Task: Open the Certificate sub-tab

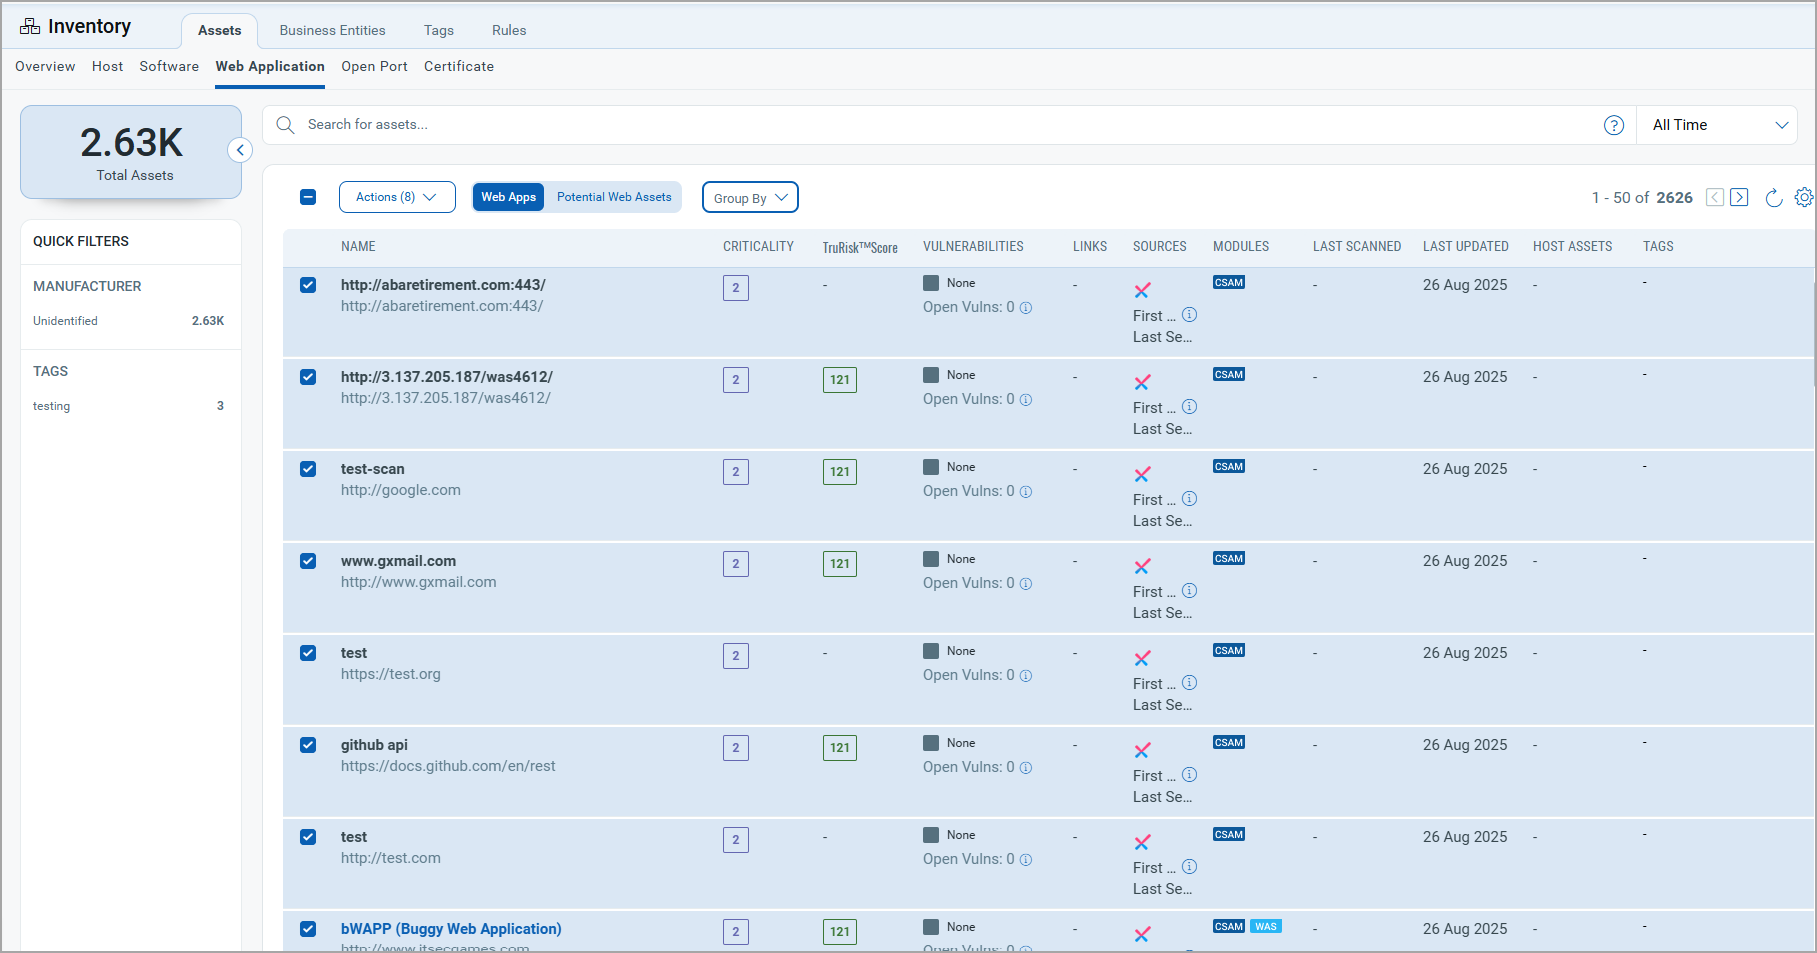Action: [x=458, y=66]
